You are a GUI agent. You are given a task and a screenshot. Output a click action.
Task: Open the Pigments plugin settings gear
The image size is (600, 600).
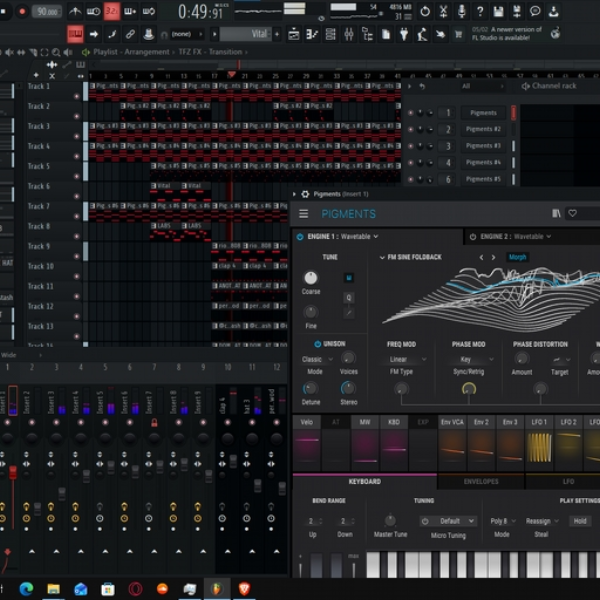pos(305,194)
